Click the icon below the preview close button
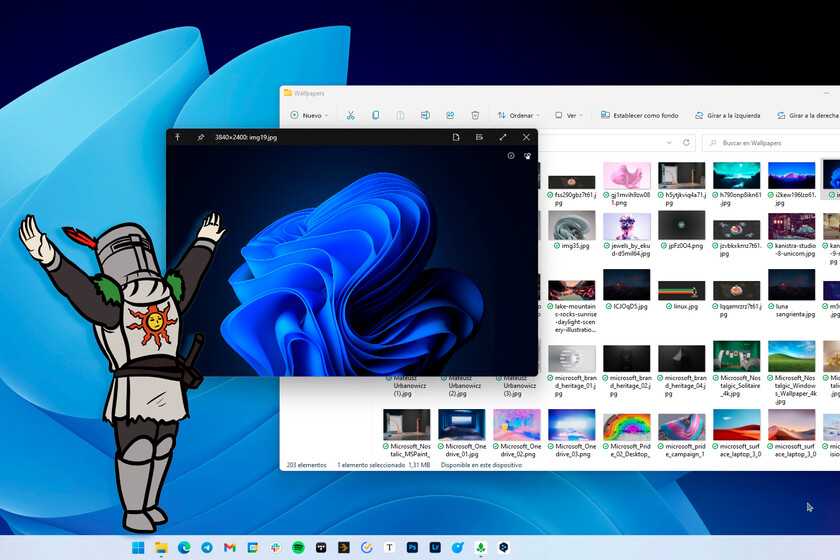 [527, 156]
